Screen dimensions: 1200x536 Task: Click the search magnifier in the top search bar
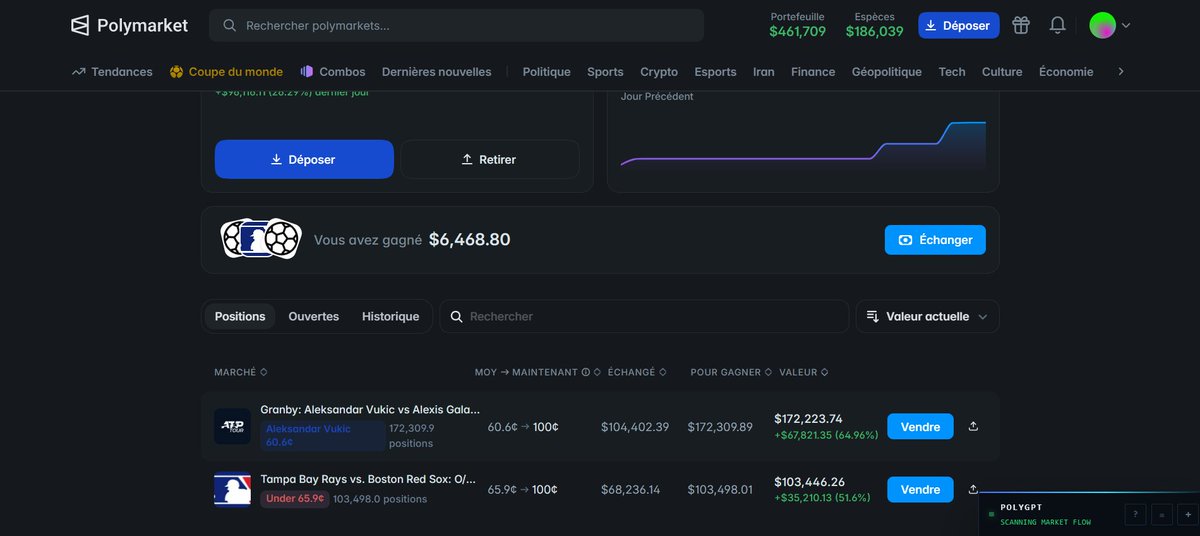pos(230,25)
